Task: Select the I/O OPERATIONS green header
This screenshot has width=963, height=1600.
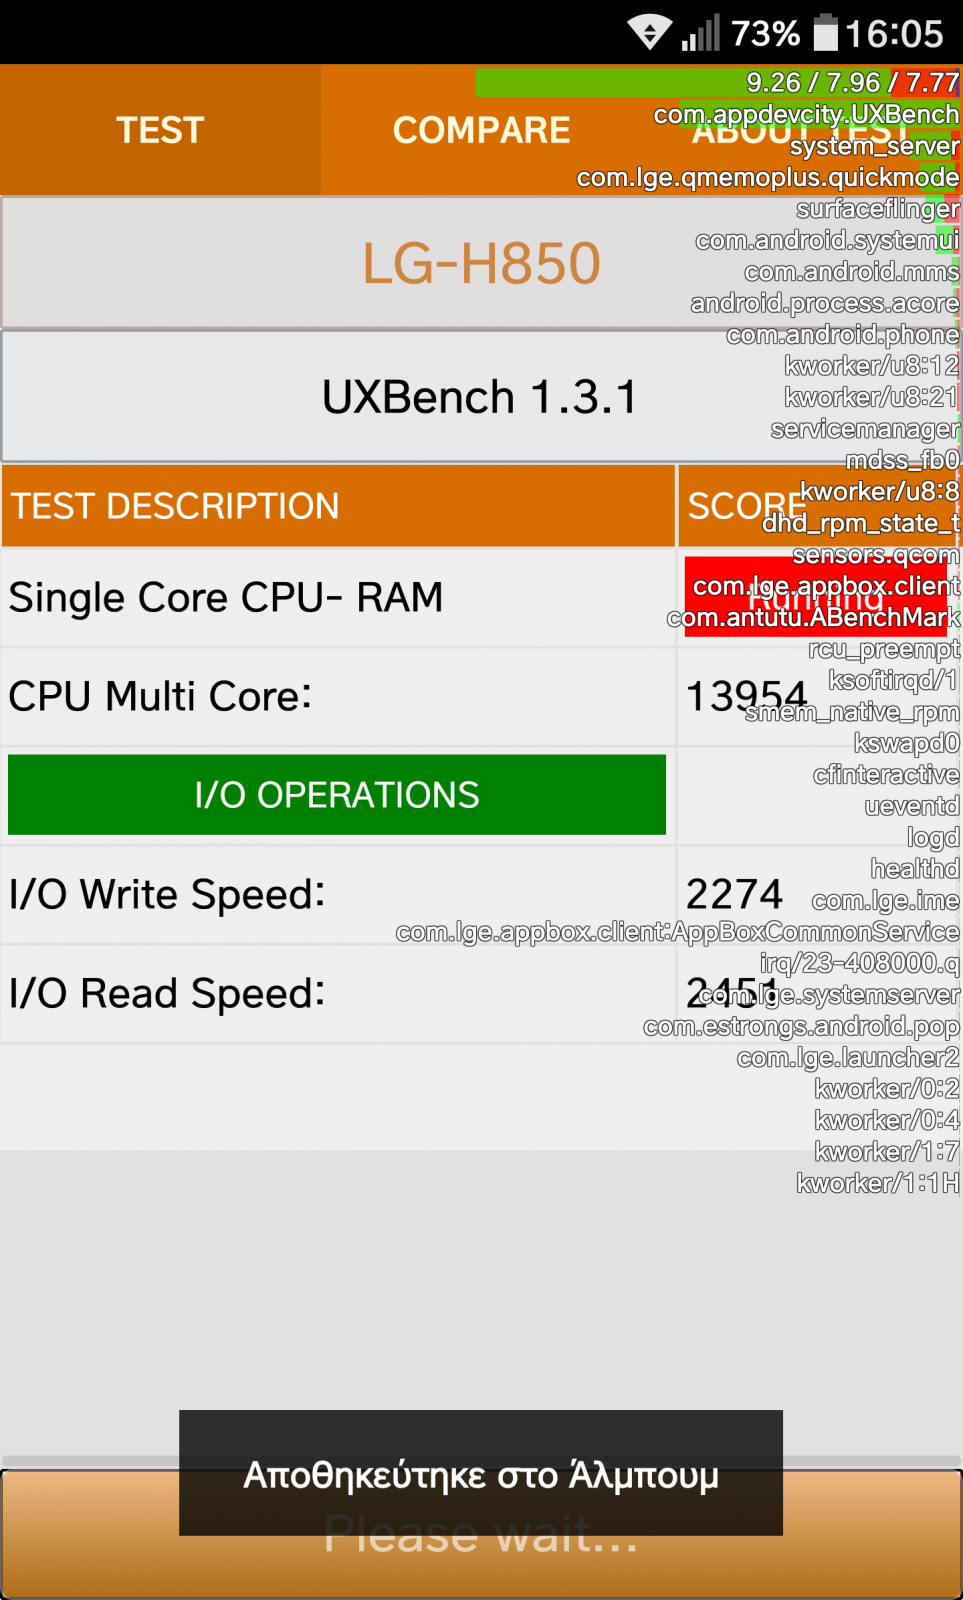Action: point(337,795)
